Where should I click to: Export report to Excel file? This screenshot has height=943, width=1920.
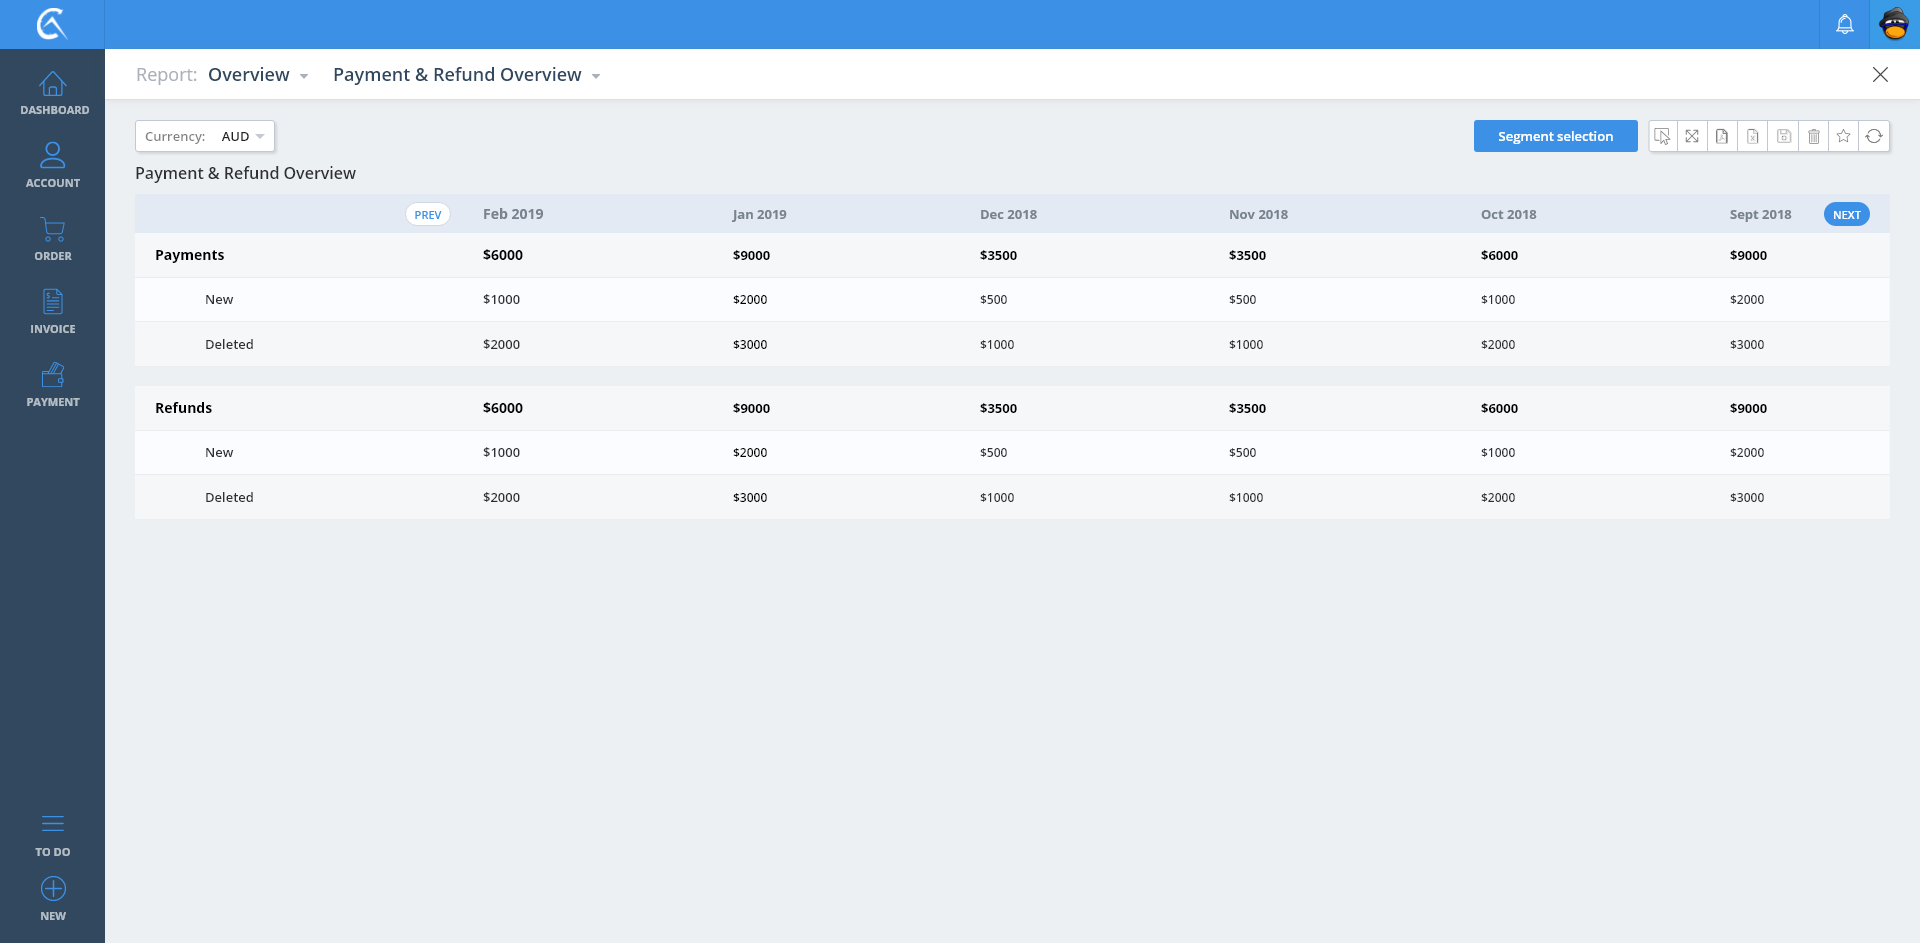pos(1752,136)
